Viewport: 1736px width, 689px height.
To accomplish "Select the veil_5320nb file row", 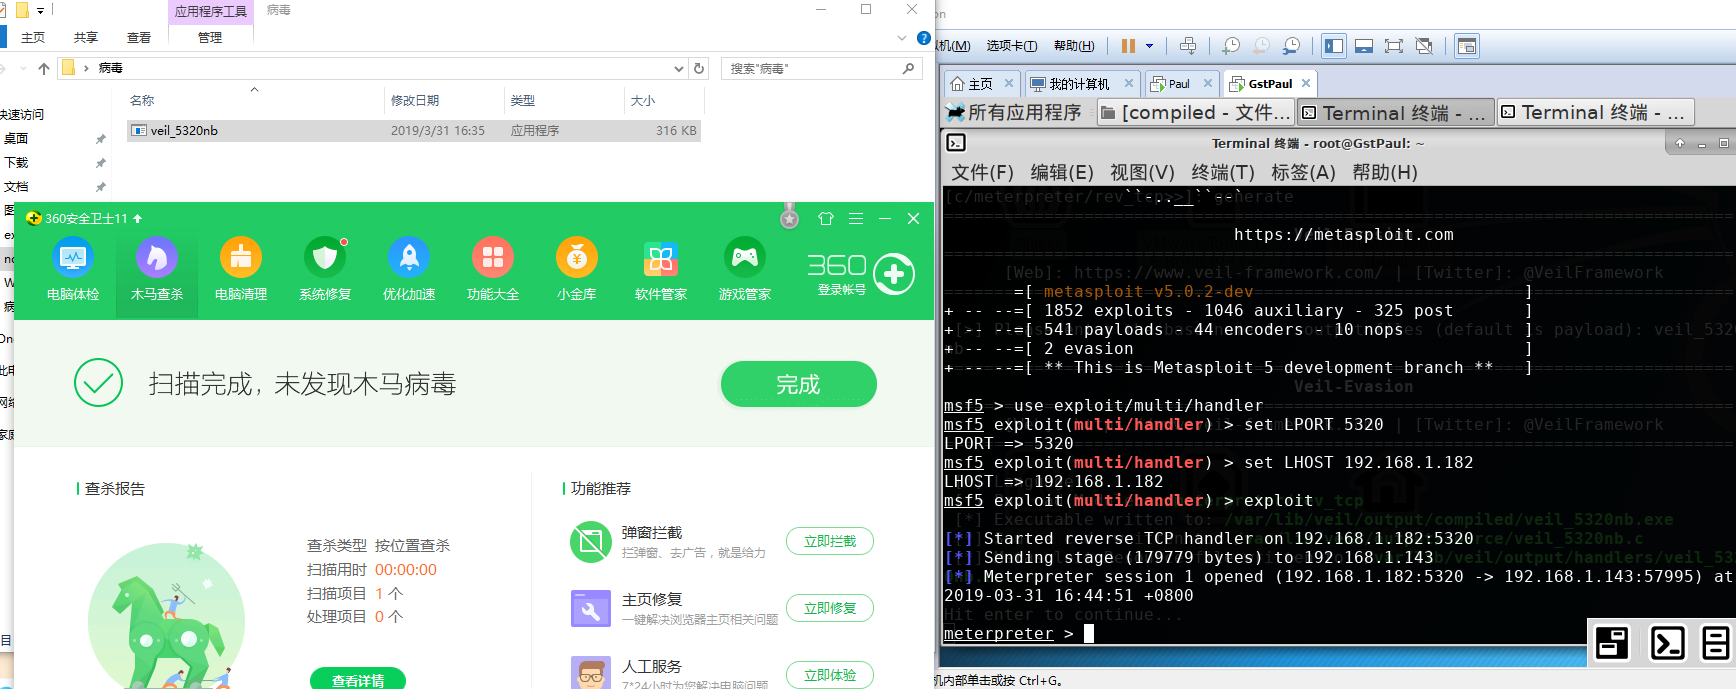I will point(414,130).
